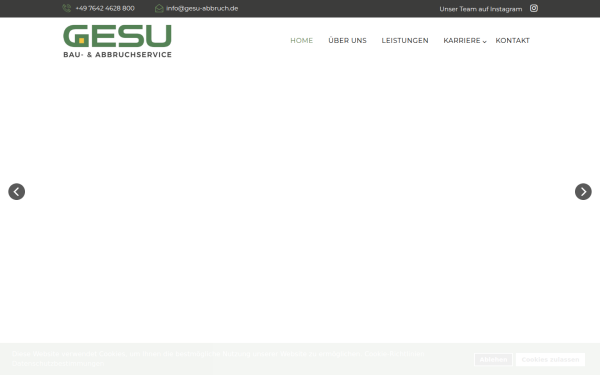Viewport: 600px width, 375px height.
Task: Open Unser Team auf Instagram link
Action: point(481,9)
